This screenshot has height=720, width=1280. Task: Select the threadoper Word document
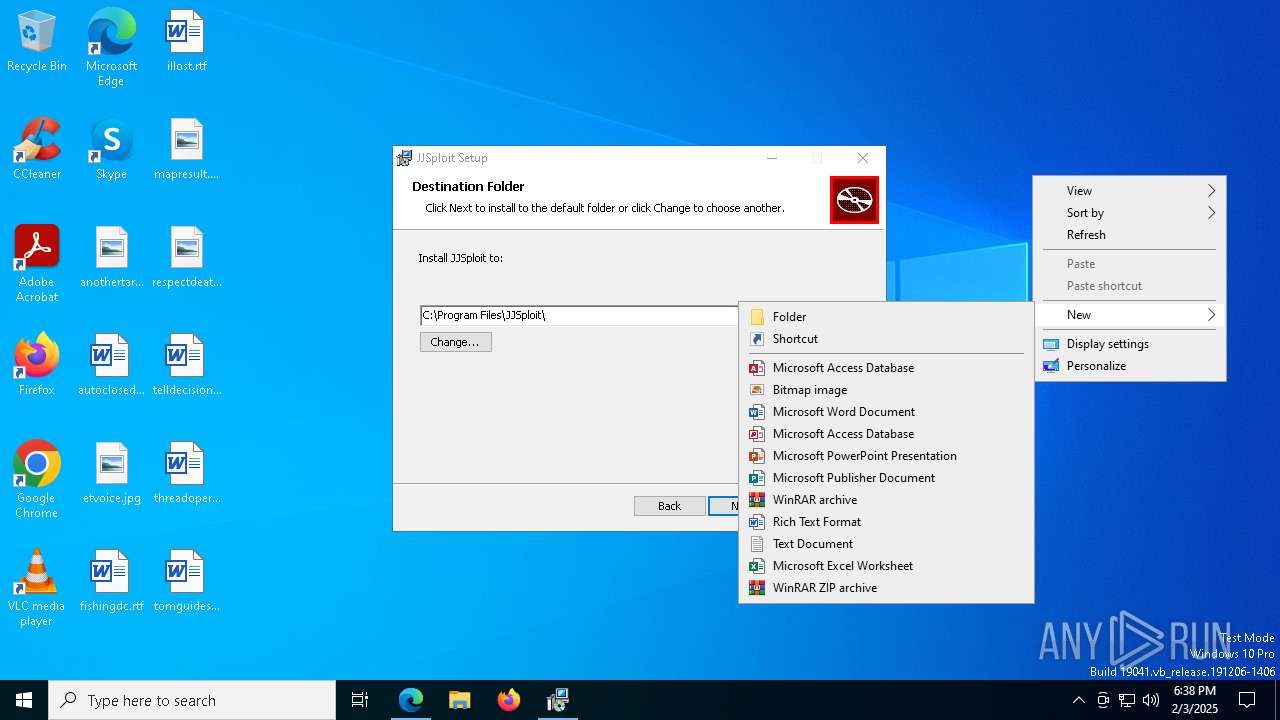[186, 474]
